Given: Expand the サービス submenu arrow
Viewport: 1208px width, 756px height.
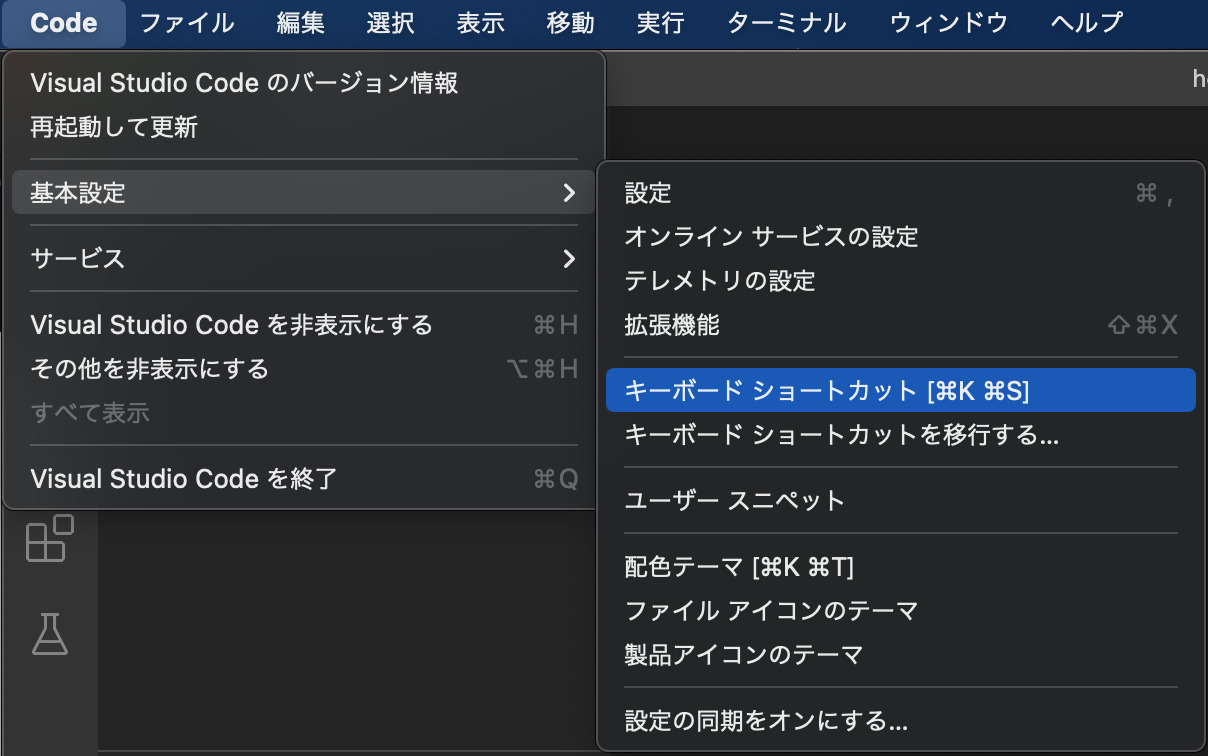Looking at the screenshot, I should [568, 259].
